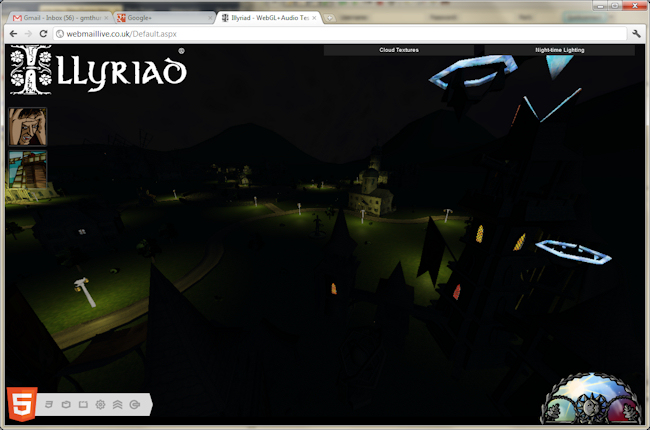Open the building illustration thumbnail
650x430 pixels.
[x=28, y=170]
